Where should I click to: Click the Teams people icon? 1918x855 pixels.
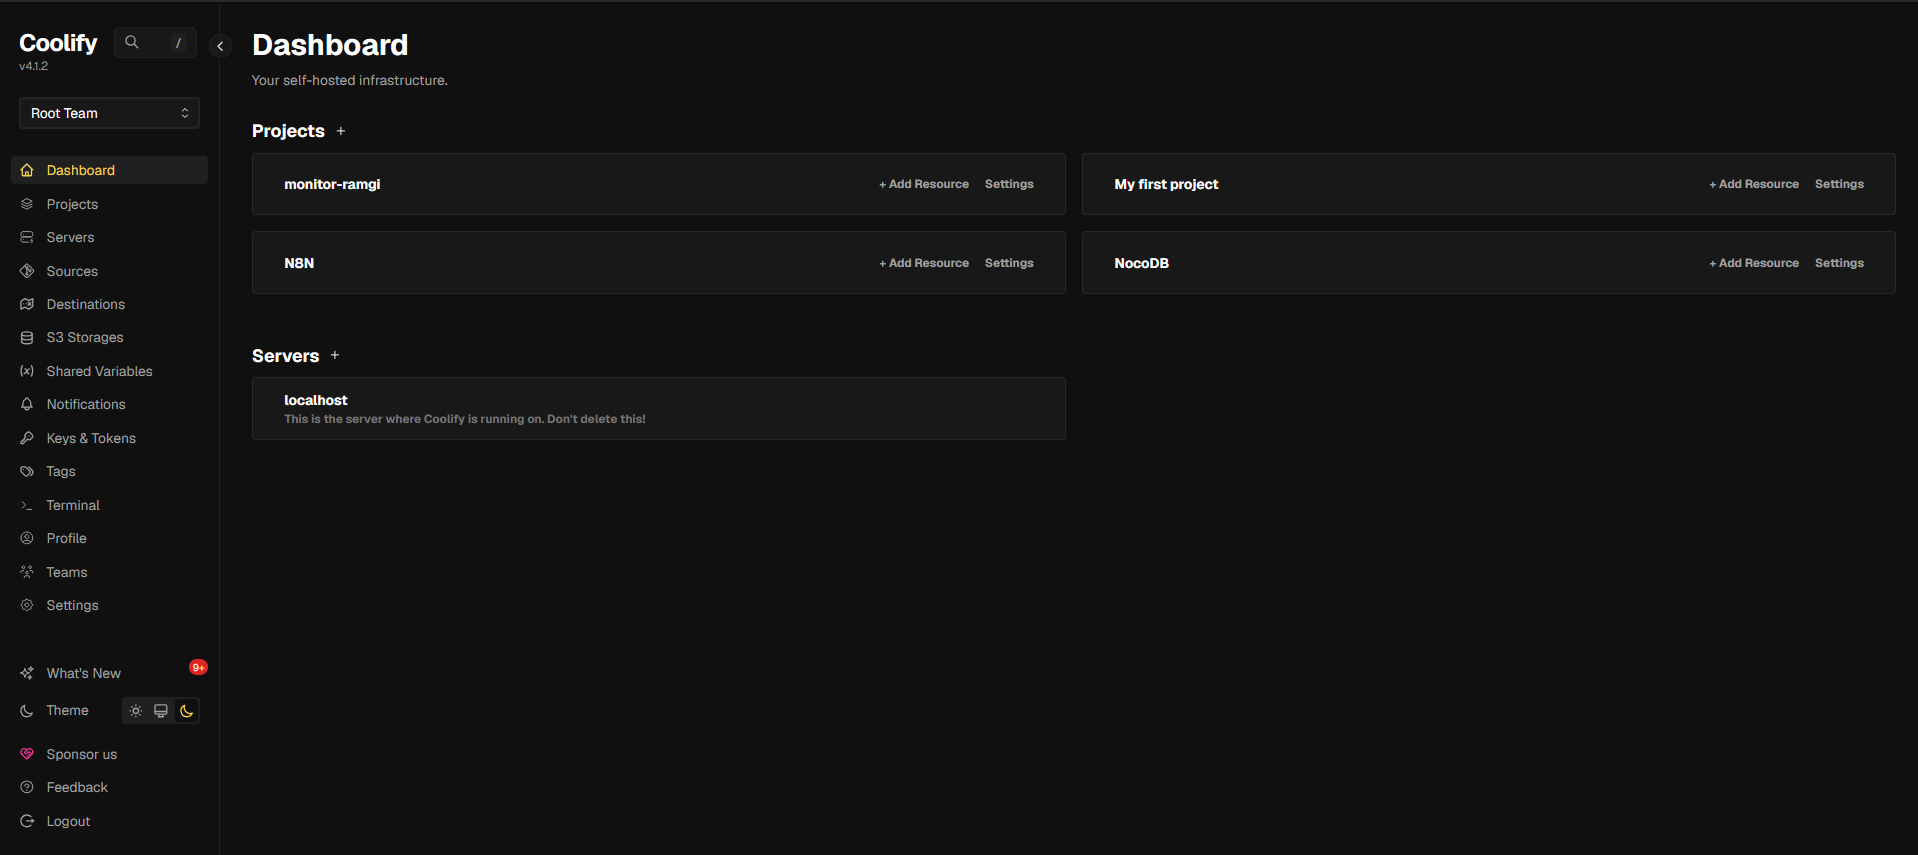(x=27, y=572)
